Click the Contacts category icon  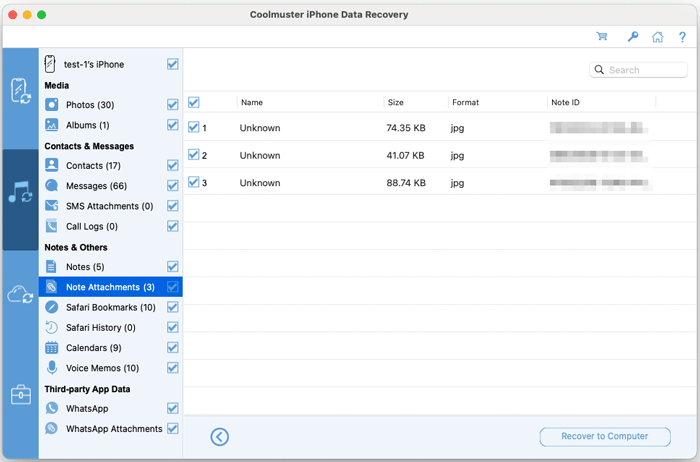pos(51,165)
